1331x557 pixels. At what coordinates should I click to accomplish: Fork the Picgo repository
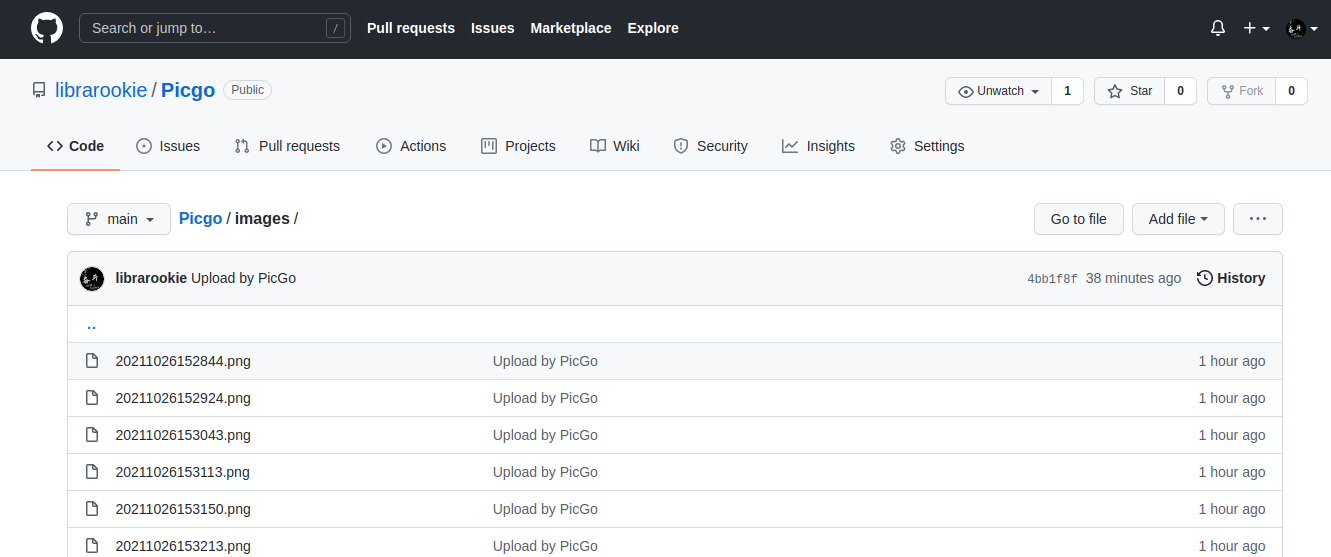click(1241, 91)
